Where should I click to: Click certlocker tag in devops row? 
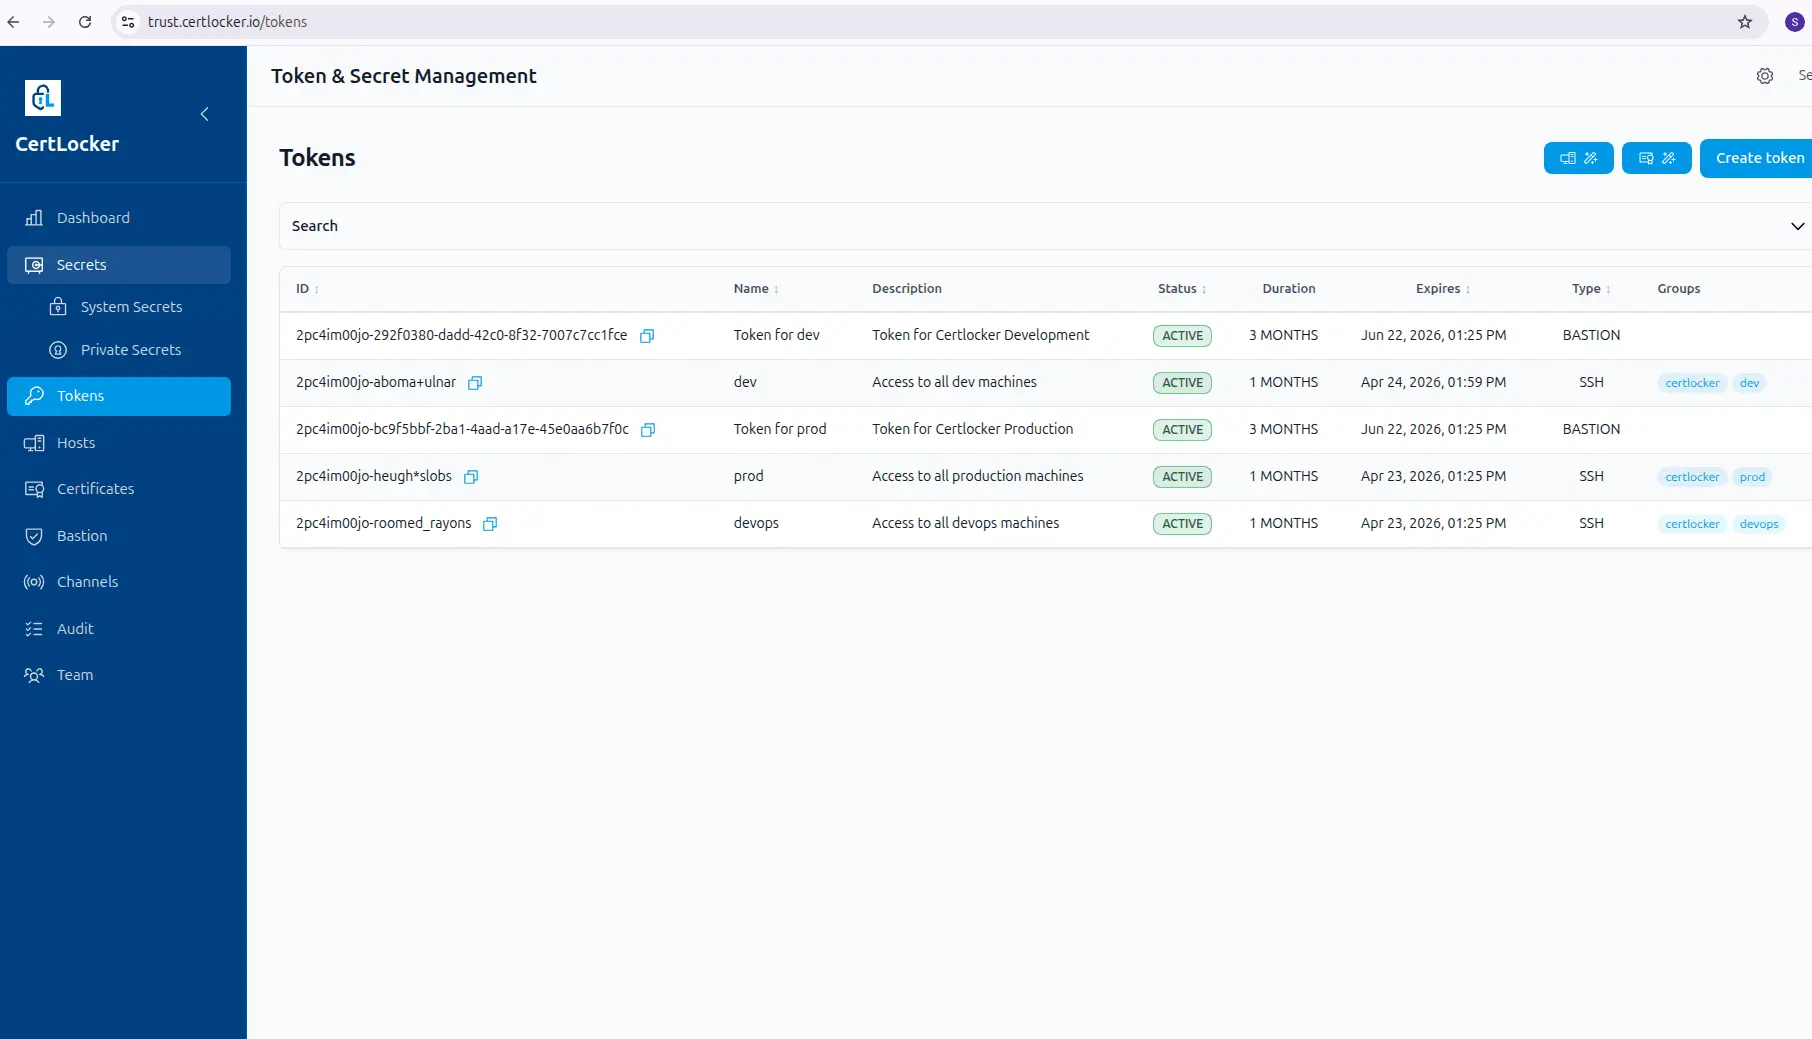coord(1692,524)
